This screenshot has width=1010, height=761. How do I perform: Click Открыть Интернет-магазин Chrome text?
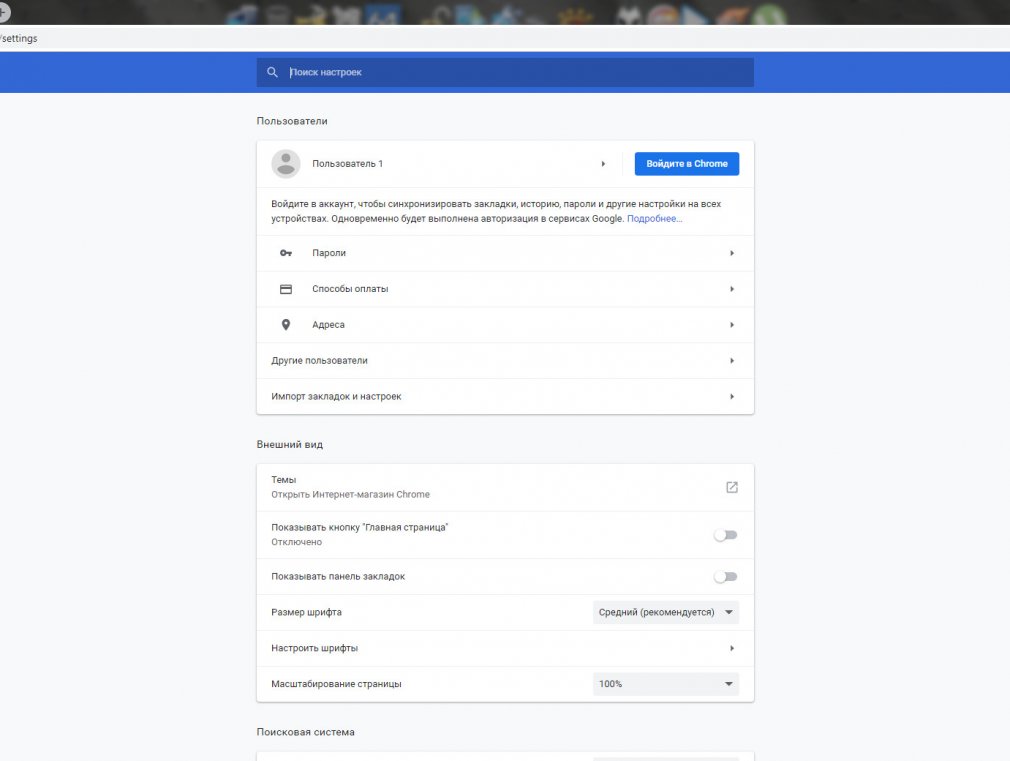pos(350,494)
